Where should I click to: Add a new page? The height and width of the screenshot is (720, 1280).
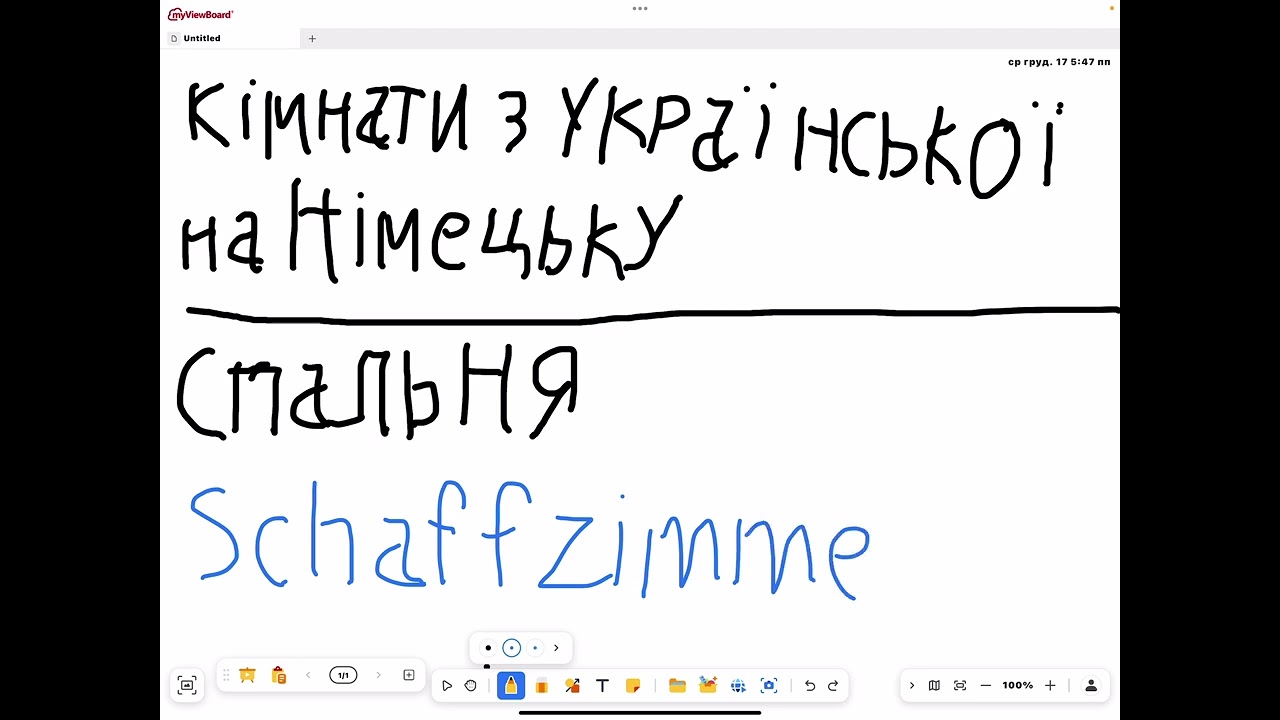click(409, 676)
